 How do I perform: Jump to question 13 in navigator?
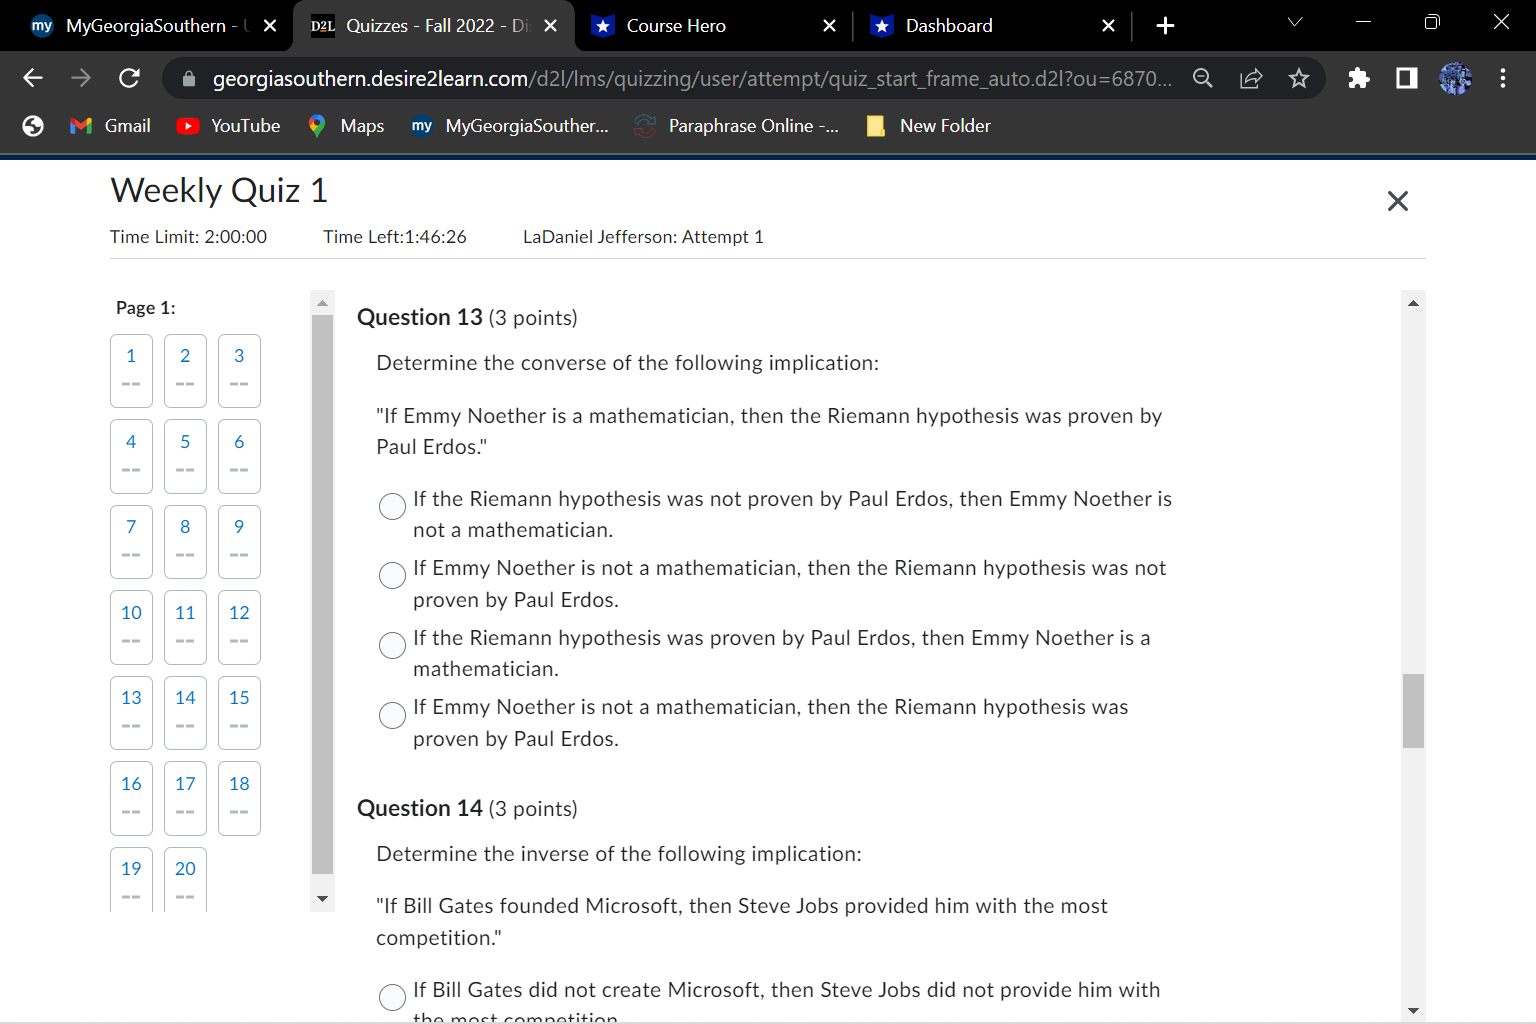[x=131, y=713]
